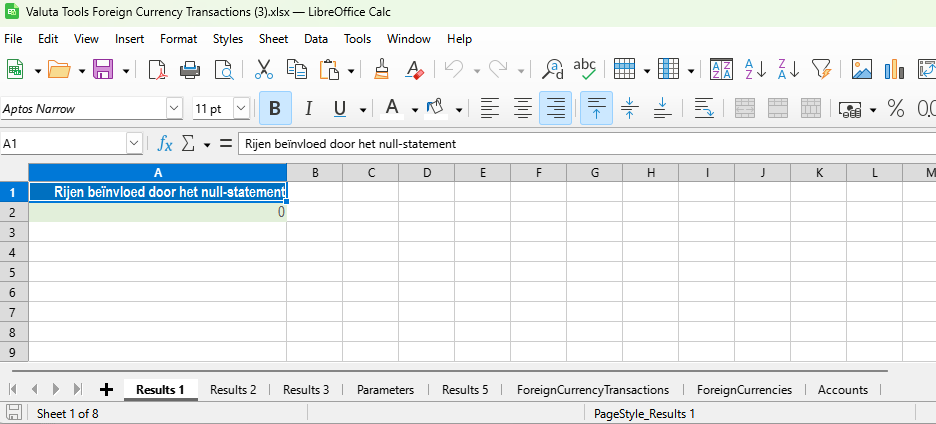
Task: Toggle Italic formatting
Action: pyautogui.click(x=308, y=108)
